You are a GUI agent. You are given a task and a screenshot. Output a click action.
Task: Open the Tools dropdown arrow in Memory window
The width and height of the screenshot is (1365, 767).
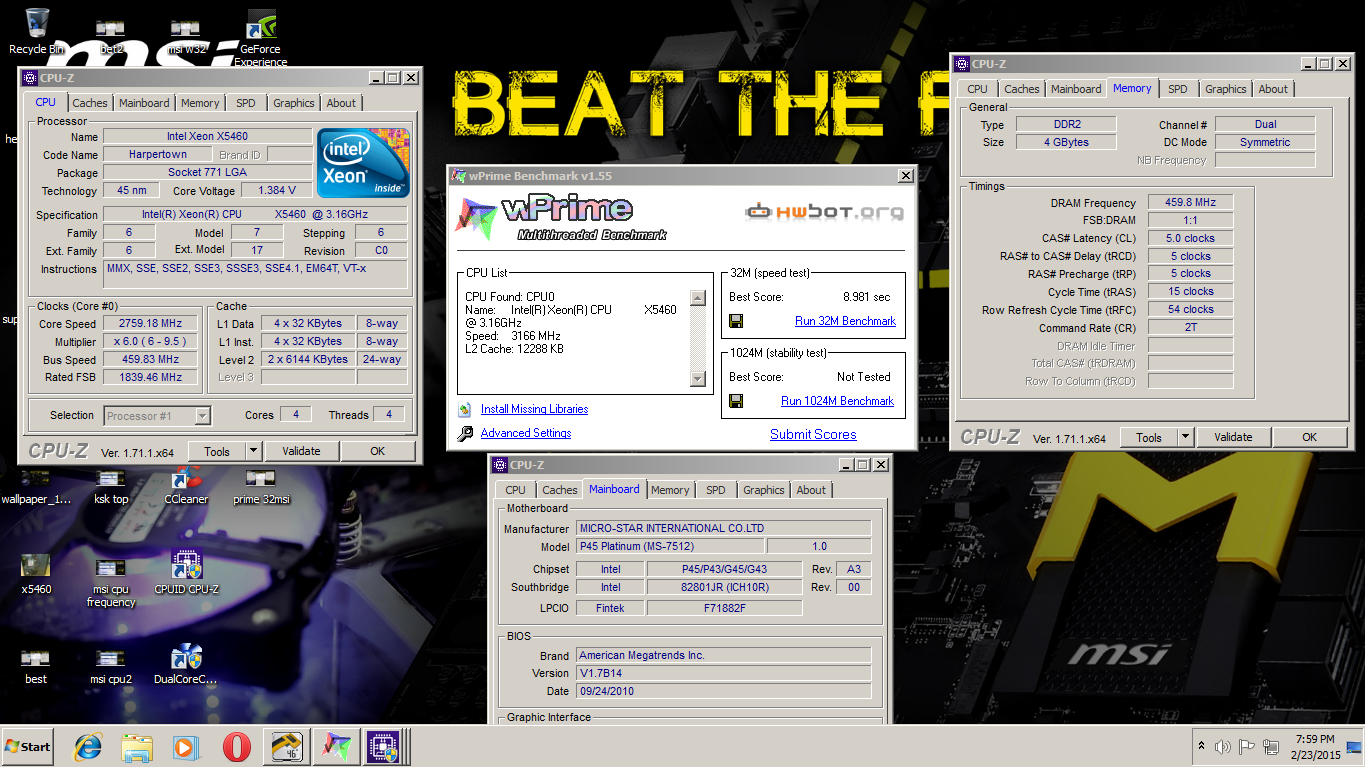point(1185,437)
